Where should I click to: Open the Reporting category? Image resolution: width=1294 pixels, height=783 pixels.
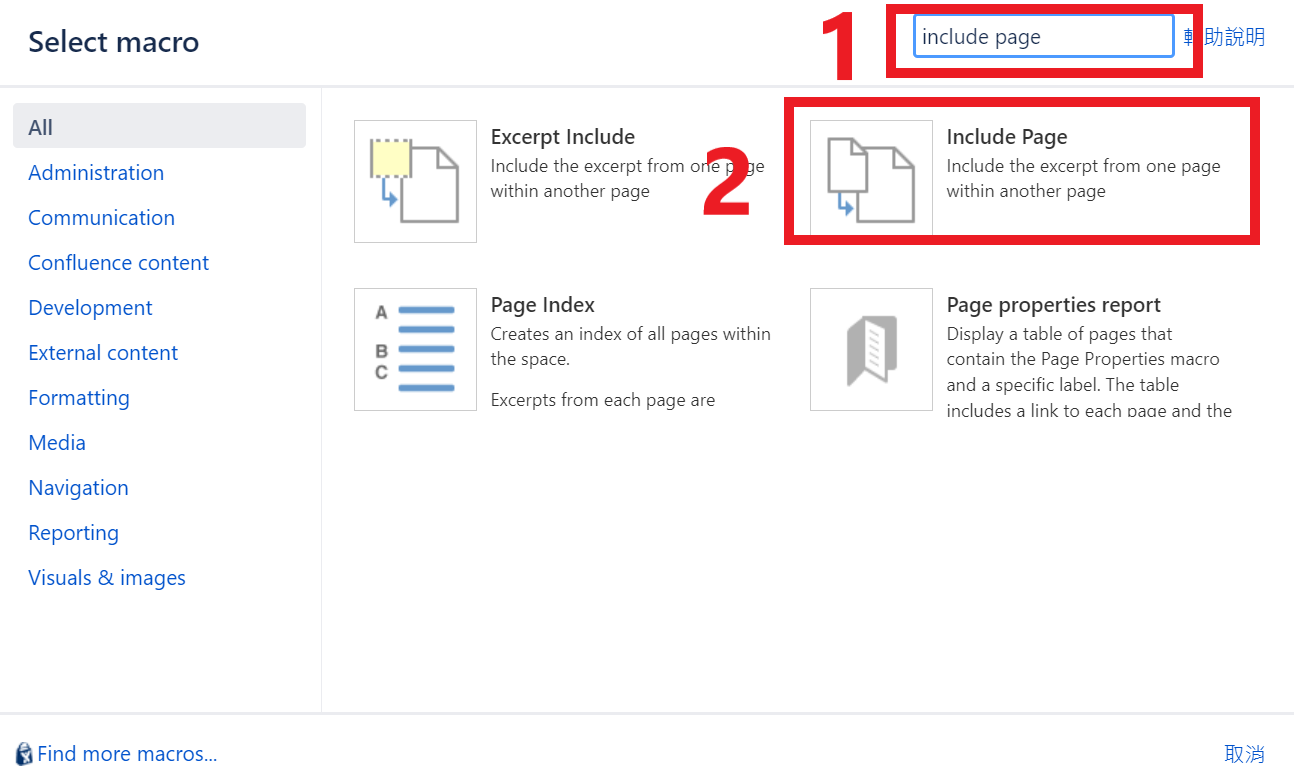click(73, 532)
